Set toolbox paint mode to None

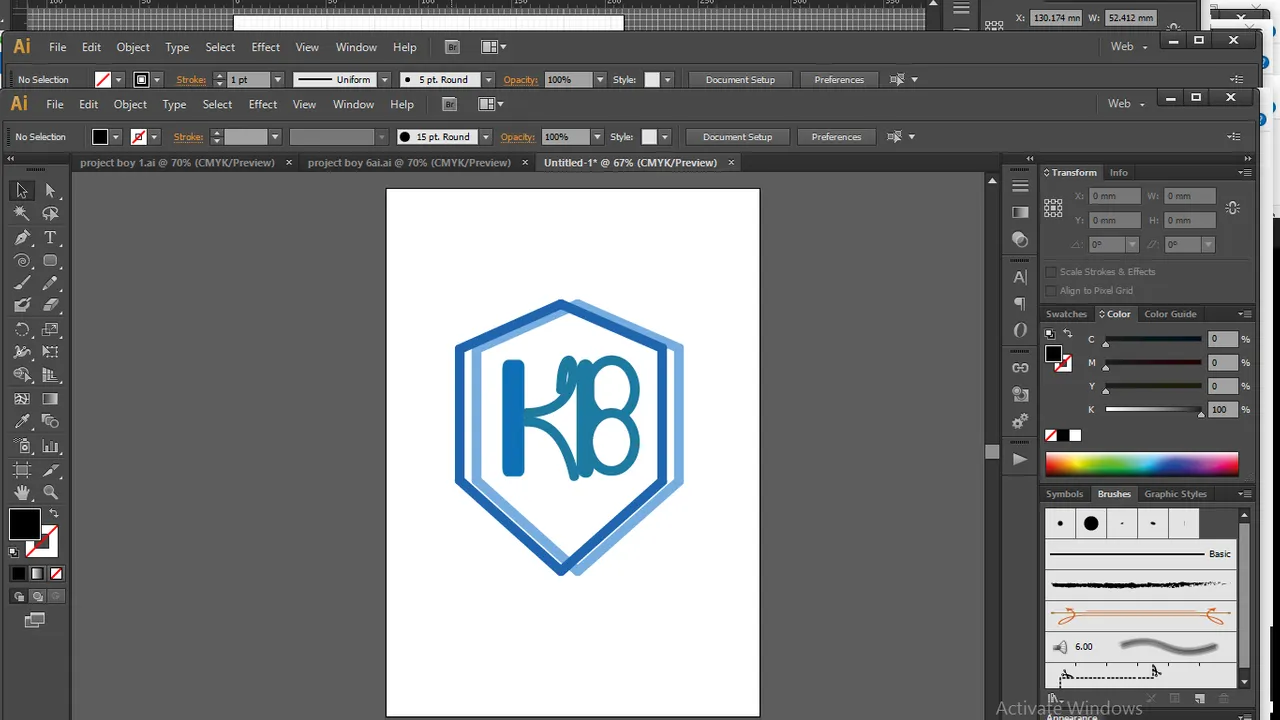56,574
